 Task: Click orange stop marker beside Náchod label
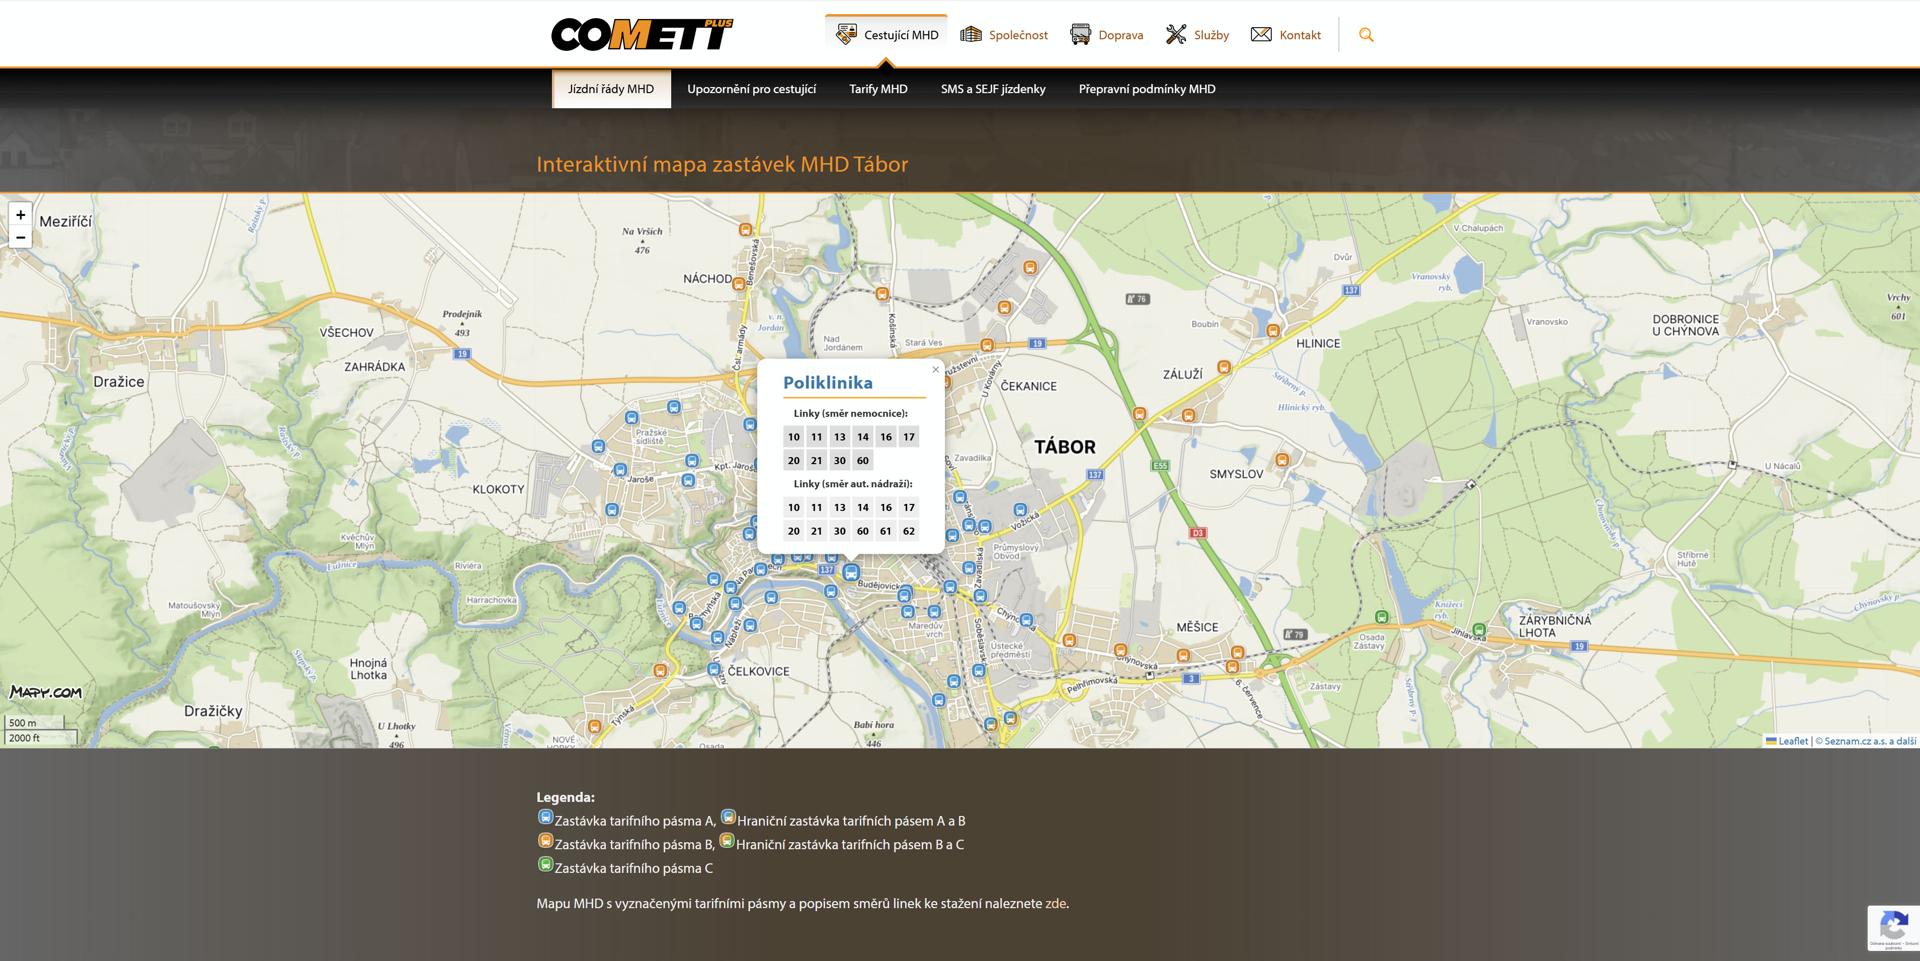point(739,283)
